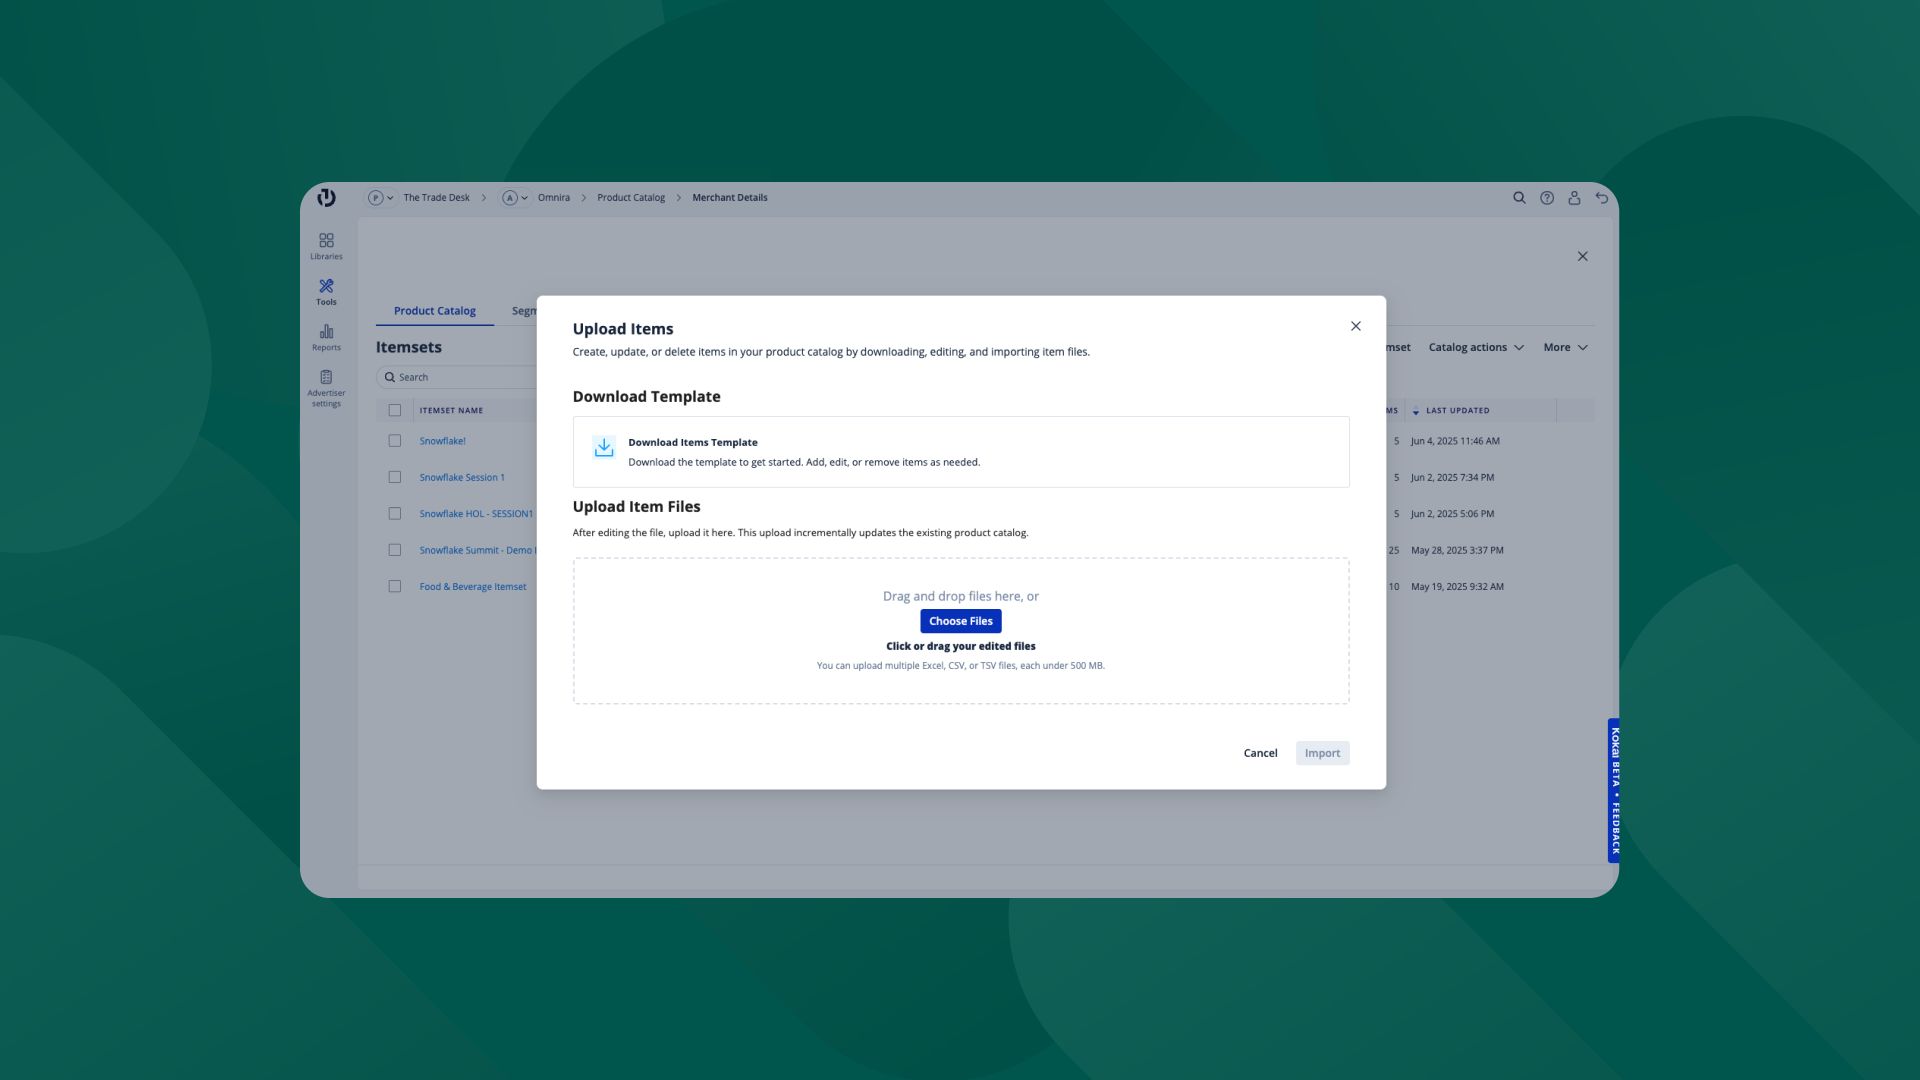
Task: Open the partner (P) switcher dropdown
Action: [381, 198]
